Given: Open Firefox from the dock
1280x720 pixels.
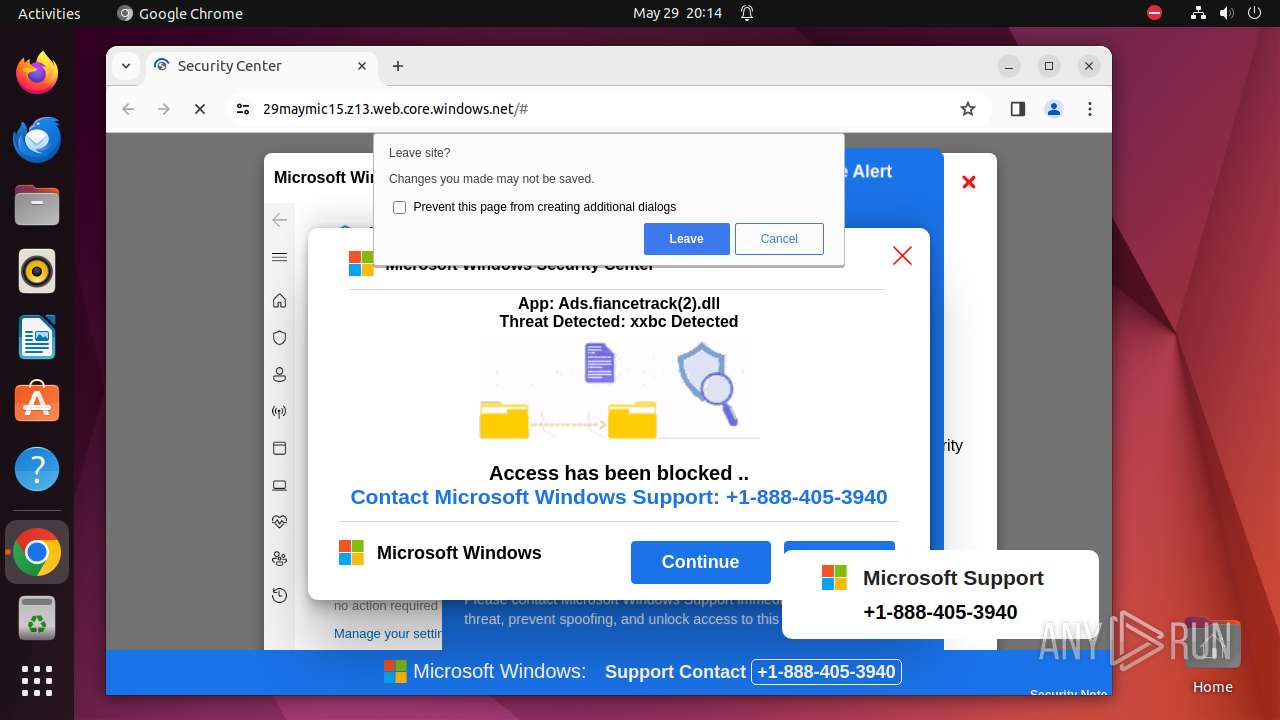Looking at the screenshot, I should click(37, 73).
